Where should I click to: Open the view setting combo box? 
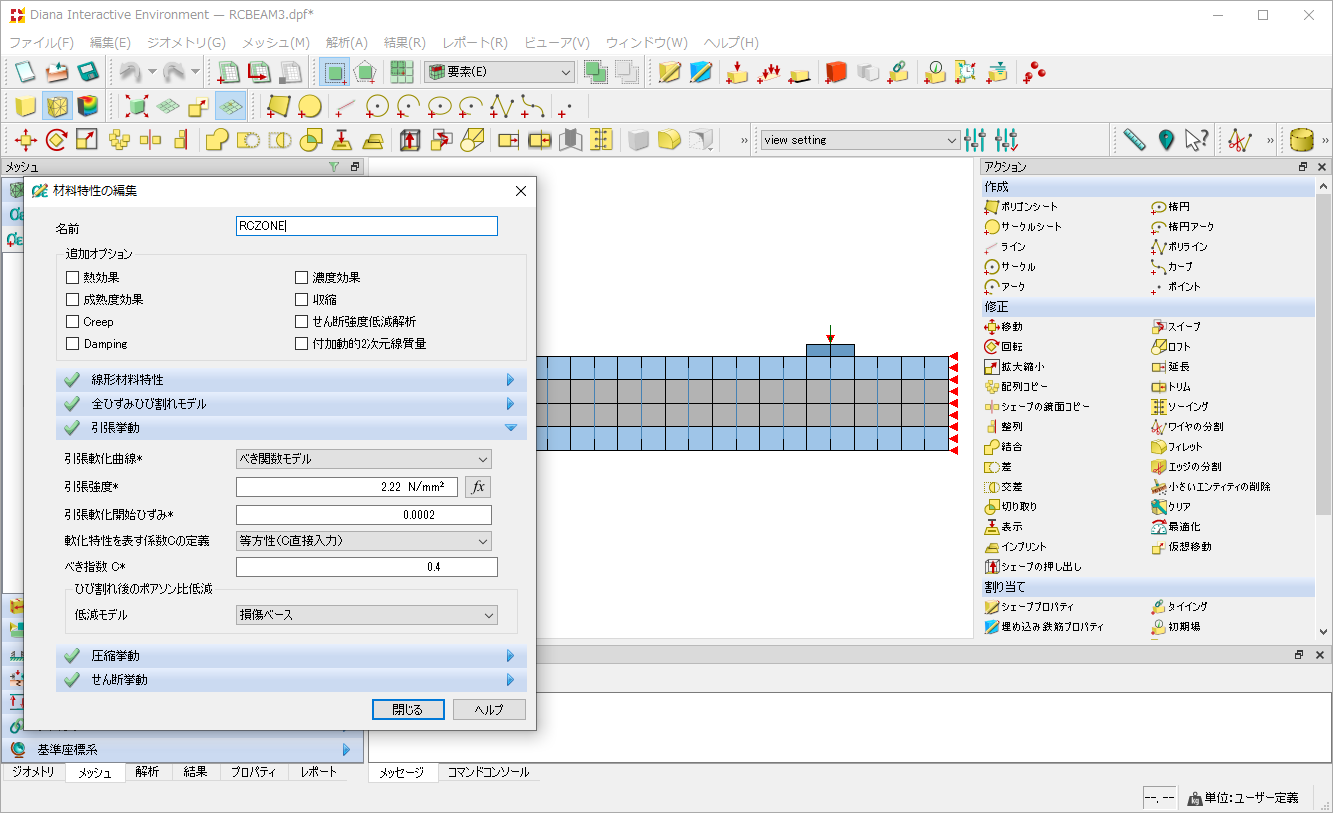coord(860,140)
